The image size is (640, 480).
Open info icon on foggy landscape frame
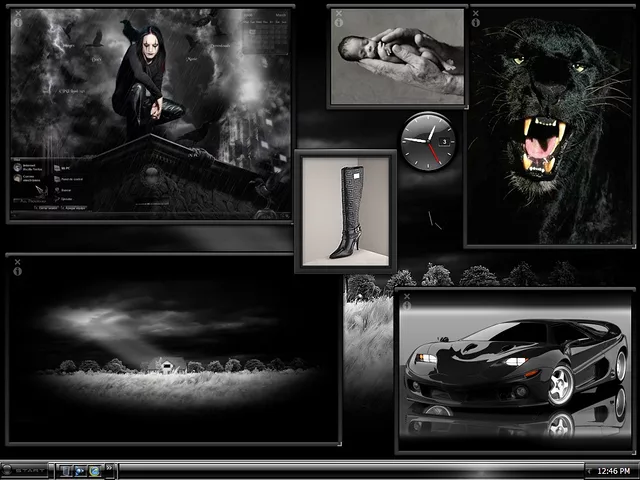tap(18, 271)
